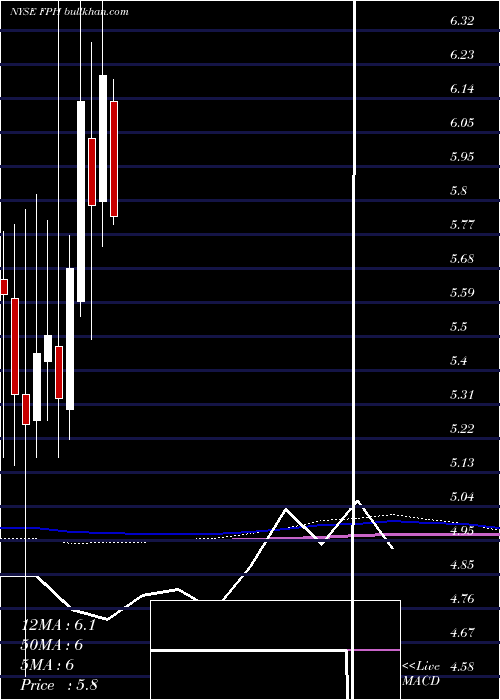This screenshot has height=700, width=500.
Task: Click the 5.68 price axis label
Action: (462, 258)
